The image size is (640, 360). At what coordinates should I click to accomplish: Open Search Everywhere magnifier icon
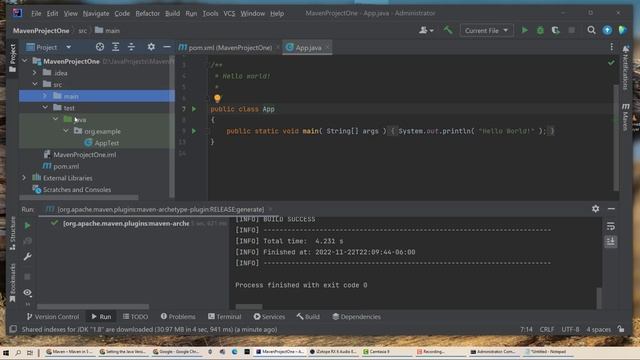(x=591, y=30)
